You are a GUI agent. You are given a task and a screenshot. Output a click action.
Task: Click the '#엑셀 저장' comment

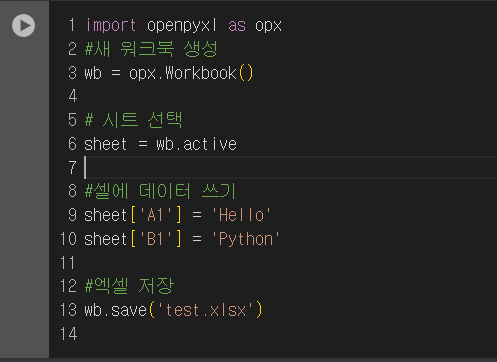pyautogui.click(x=129, y=286)
